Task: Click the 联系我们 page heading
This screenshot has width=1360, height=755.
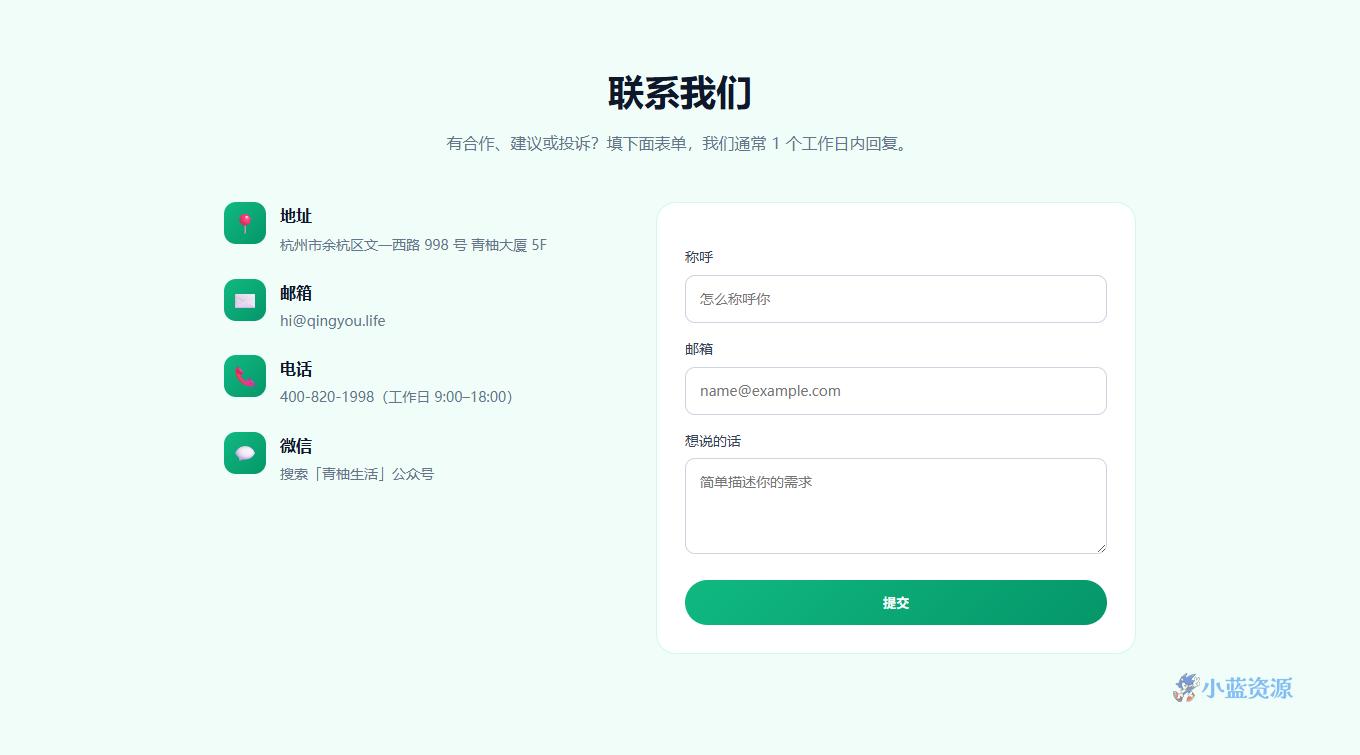Action: (x=680, y=93)
